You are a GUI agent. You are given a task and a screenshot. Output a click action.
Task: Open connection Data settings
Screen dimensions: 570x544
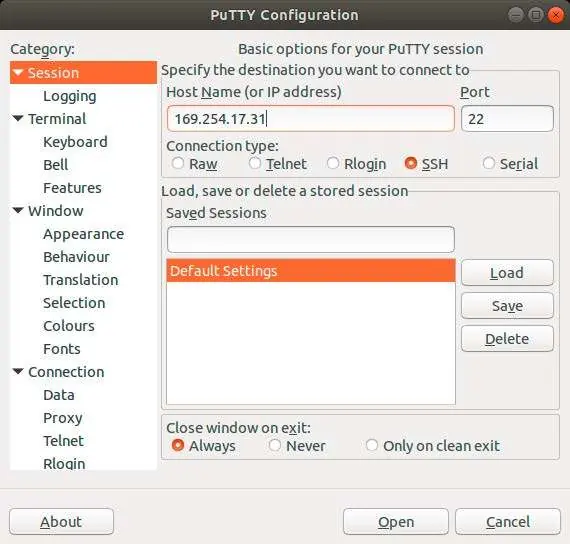pyautogui.click(x=59, y=395)
